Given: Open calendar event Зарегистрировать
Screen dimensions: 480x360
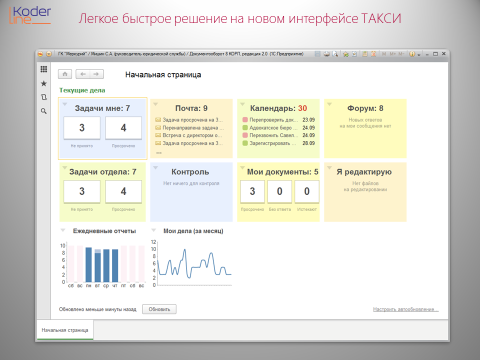Looking at the screenshot, I should click(x=279, y=143).
